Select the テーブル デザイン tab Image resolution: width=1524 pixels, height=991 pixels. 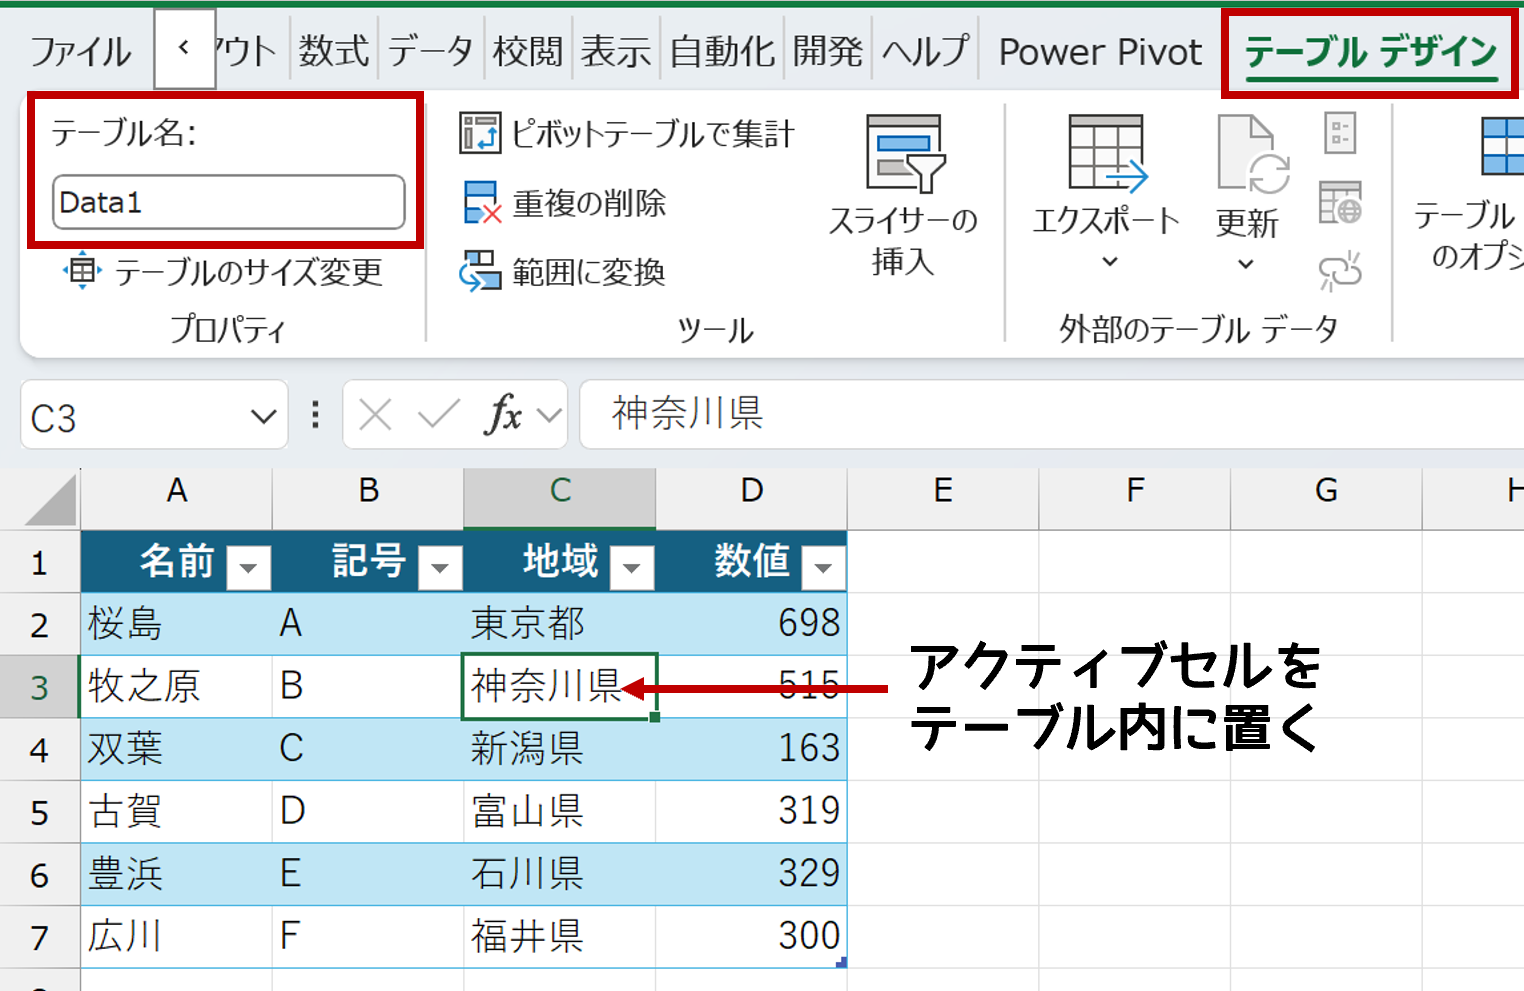tap(1371, 51)
